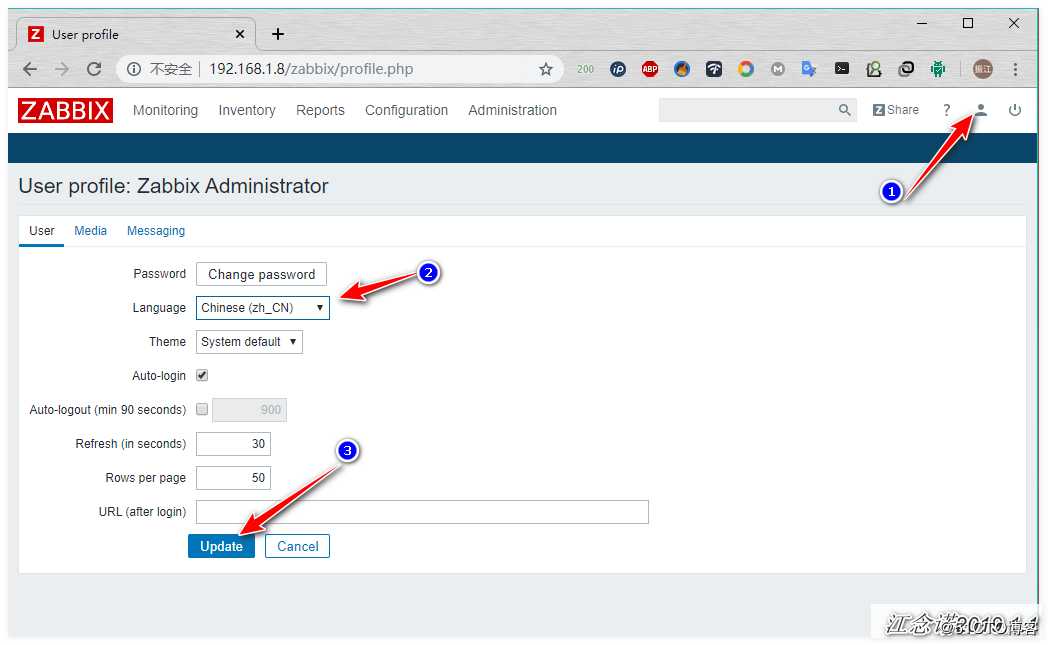The width and height of the screenshot is (1048, 645).
Task: Click the terminal extension icon
Action: (842, 69)
